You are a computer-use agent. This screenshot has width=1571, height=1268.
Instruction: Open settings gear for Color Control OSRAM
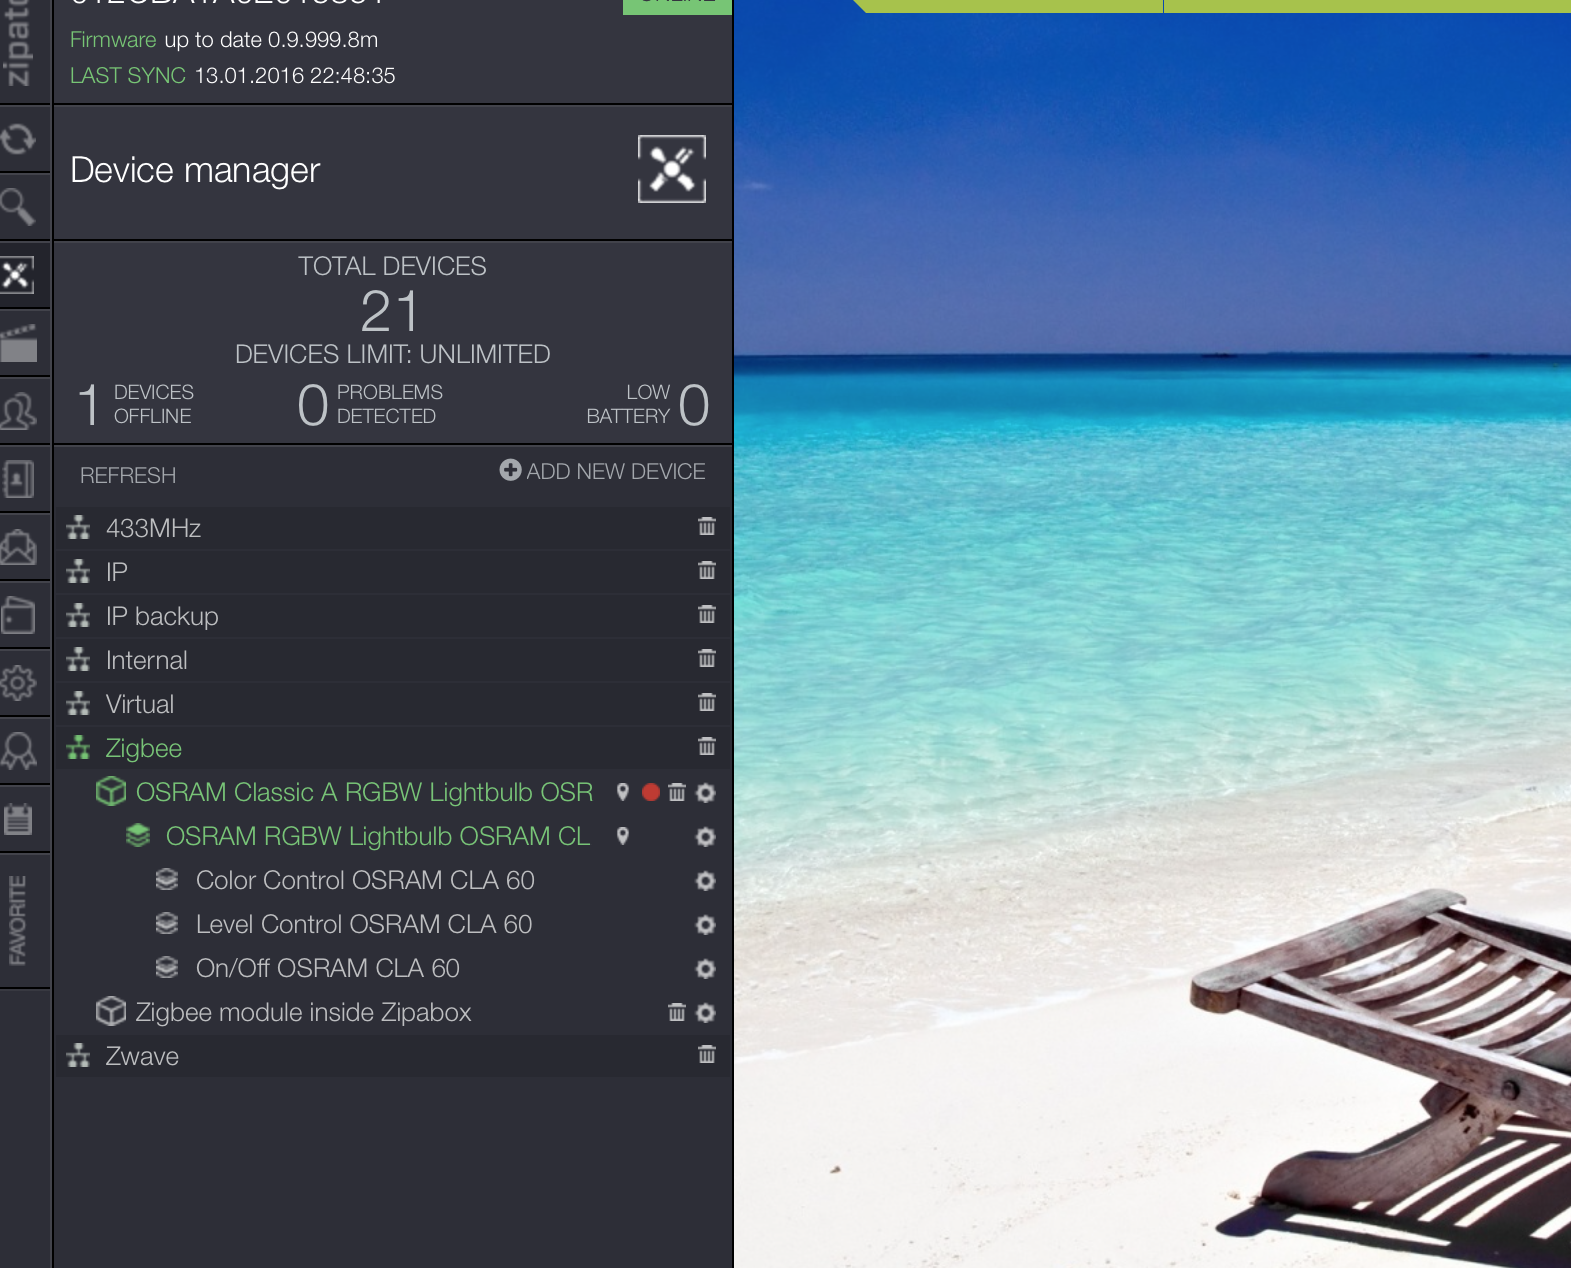705,881
